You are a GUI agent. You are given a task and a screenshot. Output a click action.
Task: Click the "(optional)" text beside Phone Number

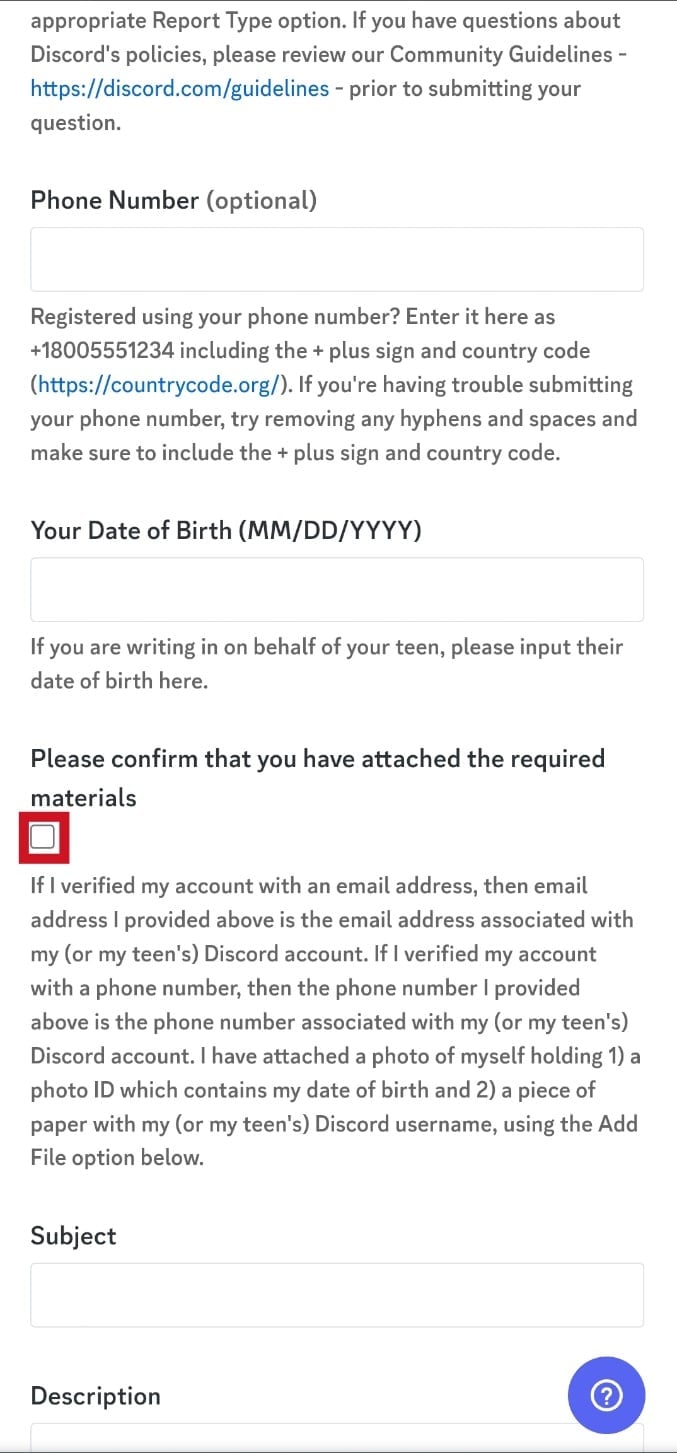point(261,200)
